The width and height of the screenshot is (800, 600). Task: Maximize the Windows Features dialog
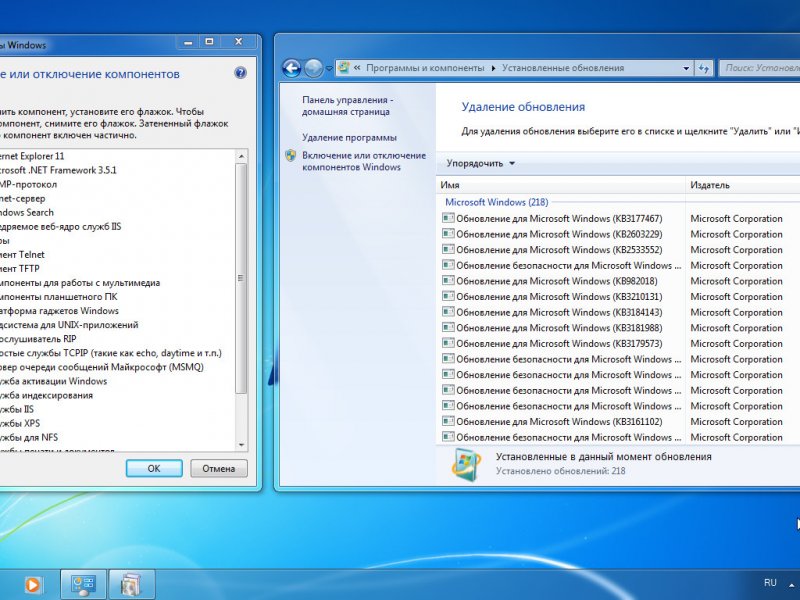click(209, 42)
